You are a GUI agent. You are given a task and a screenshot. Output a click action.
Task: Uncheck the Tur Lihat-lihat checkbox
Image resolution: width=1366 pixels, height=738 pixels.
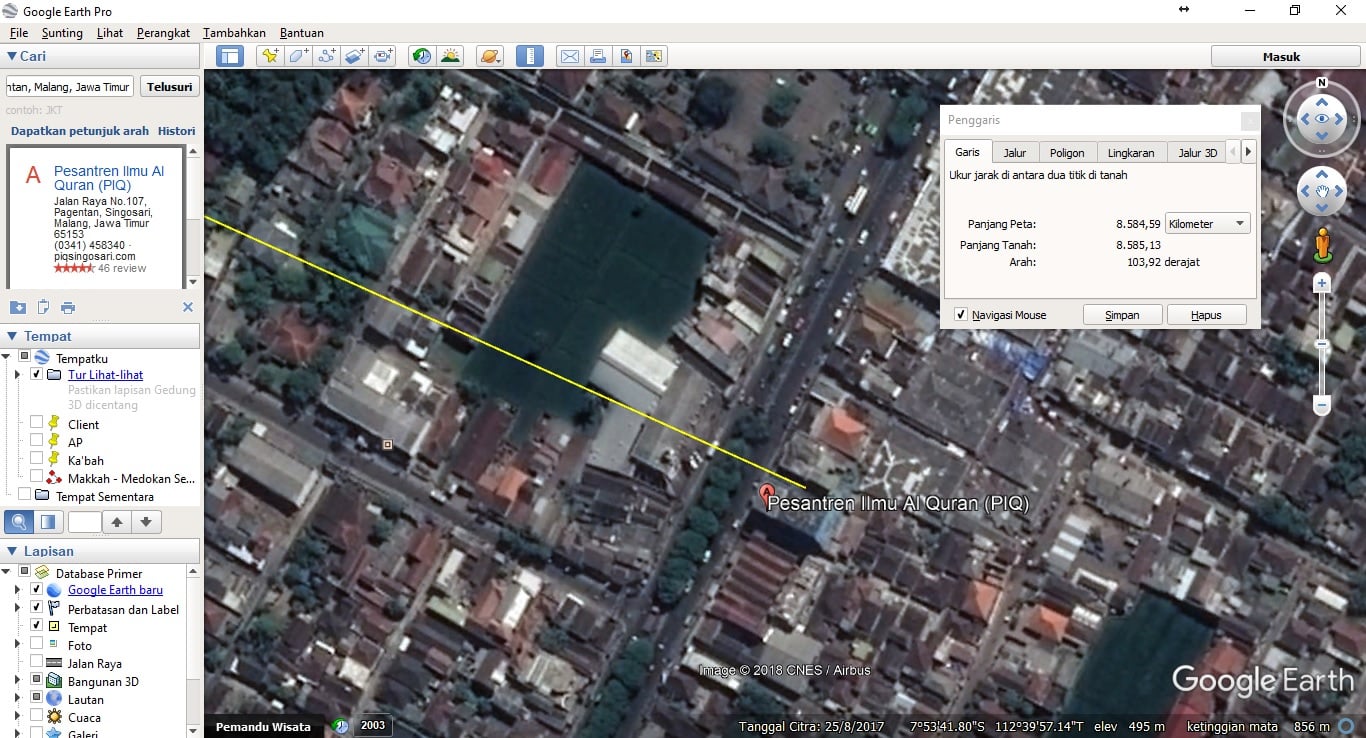coord(37,375)
